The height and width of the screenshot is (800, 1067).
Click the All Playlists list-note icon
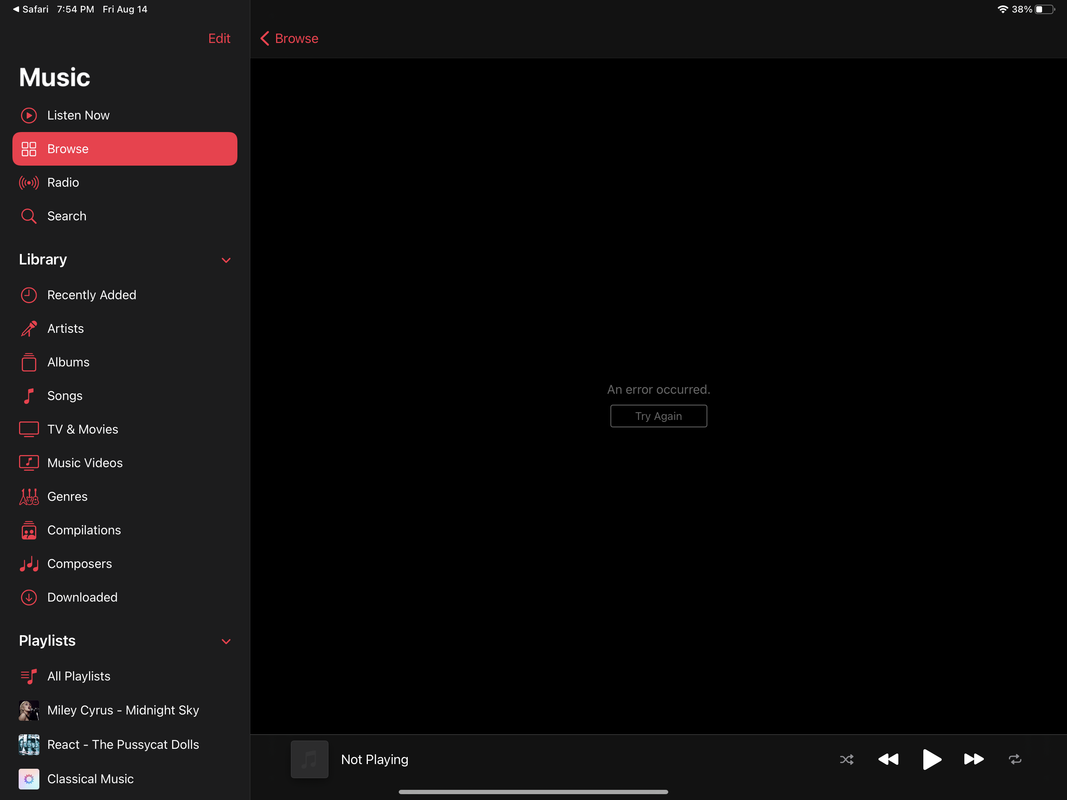click(29, 676)
